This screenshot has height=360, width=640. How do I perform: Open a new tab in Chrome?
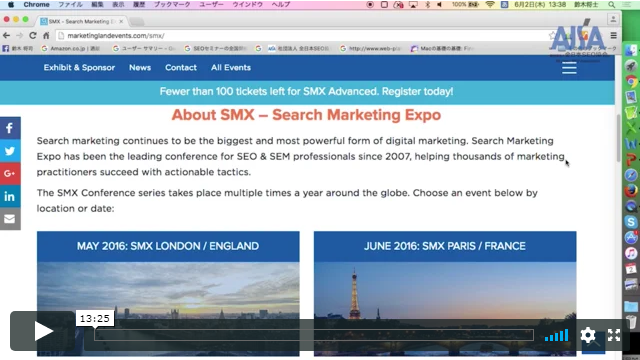[137, 21]
